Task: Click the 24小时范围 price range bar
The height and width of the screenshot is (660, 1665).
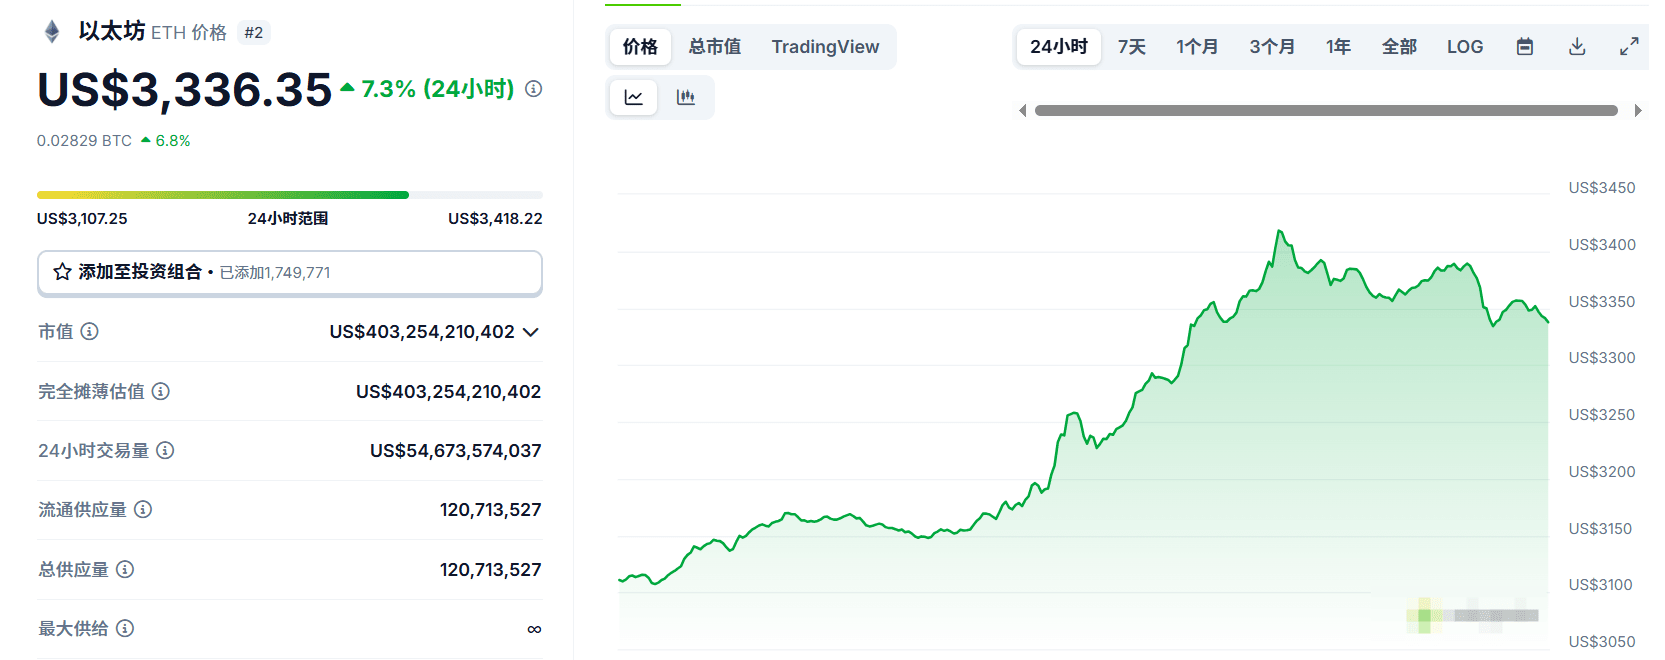Action: click(290, 195)
